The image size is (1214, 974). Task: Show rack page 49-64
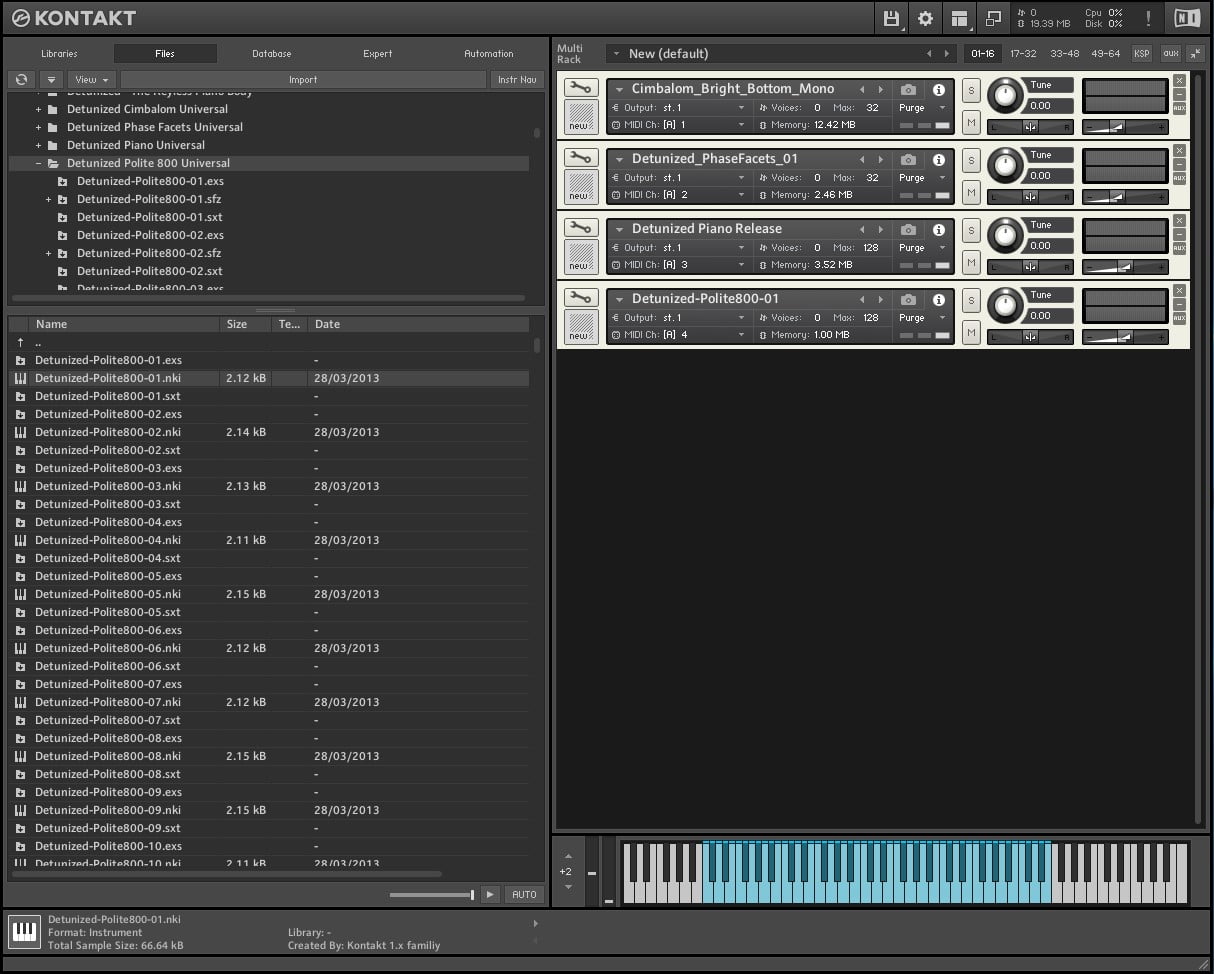[x=1106, y=53]
